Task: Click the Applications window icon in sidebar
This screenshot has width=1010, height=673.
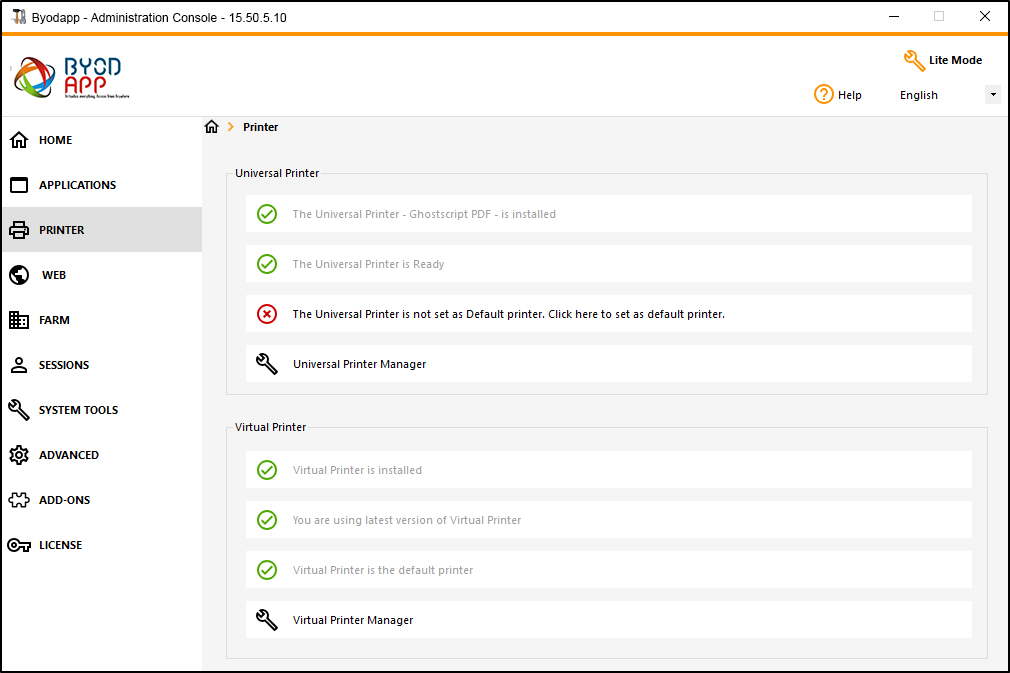Action: [19, 185]
